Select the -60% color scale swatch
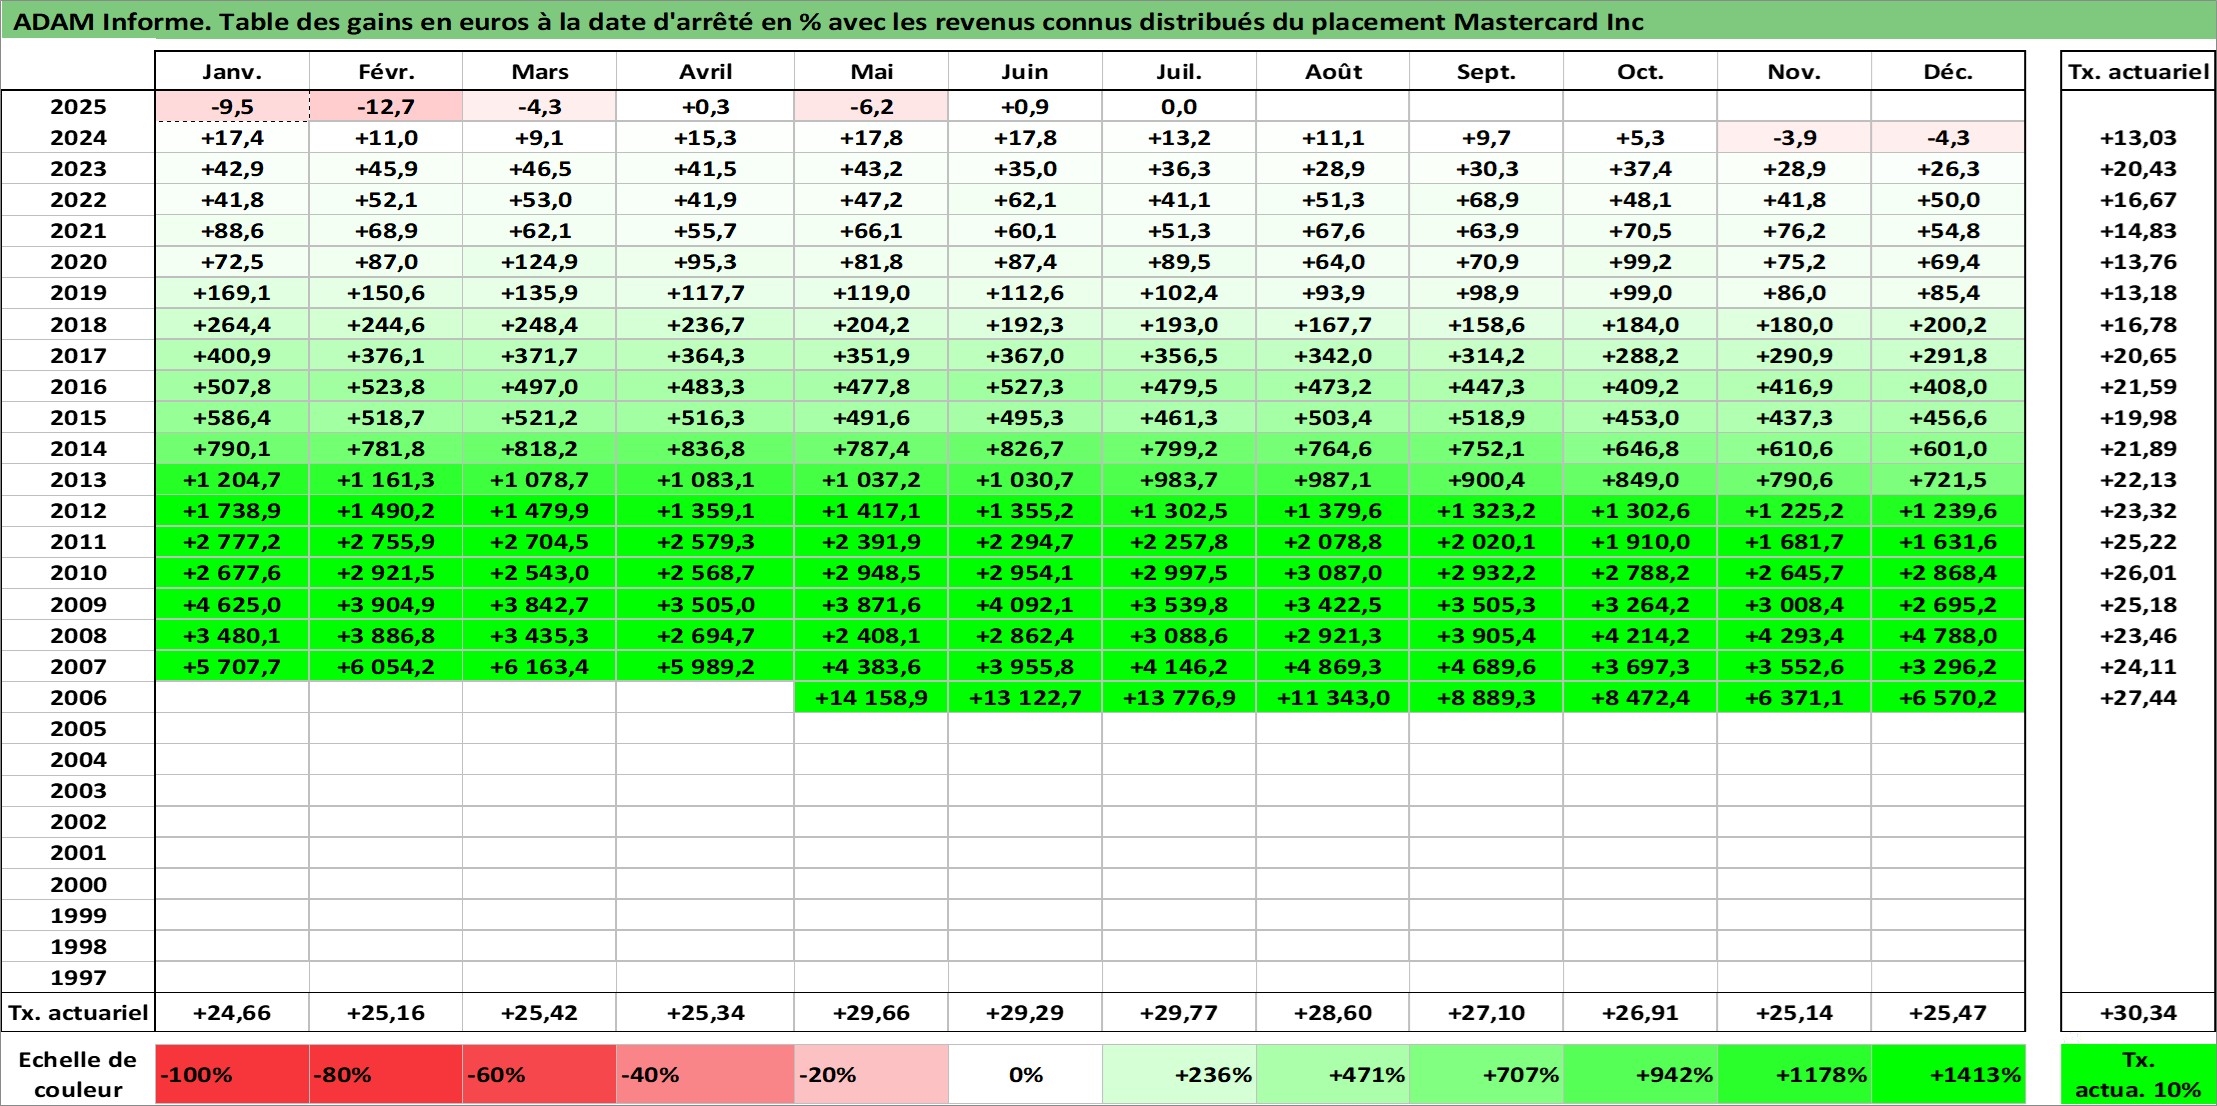 click(x=540, y=1075)
